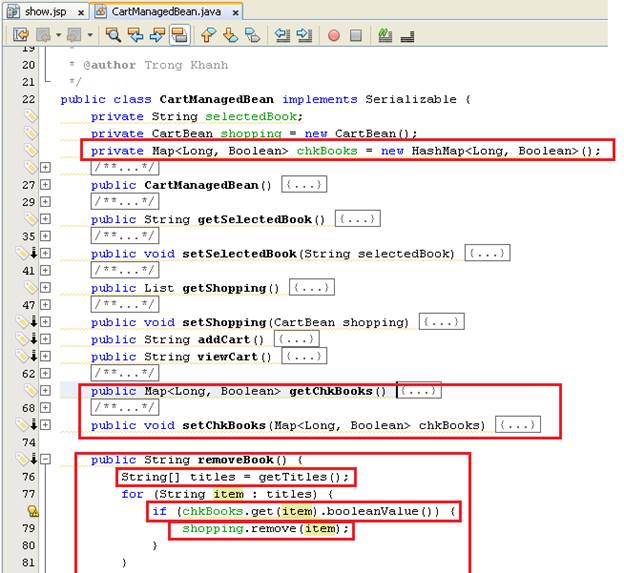Viewport: 624px width, 573px height.
Task: Click {...} placeholder after getShopping()
Action: [312, 287]
